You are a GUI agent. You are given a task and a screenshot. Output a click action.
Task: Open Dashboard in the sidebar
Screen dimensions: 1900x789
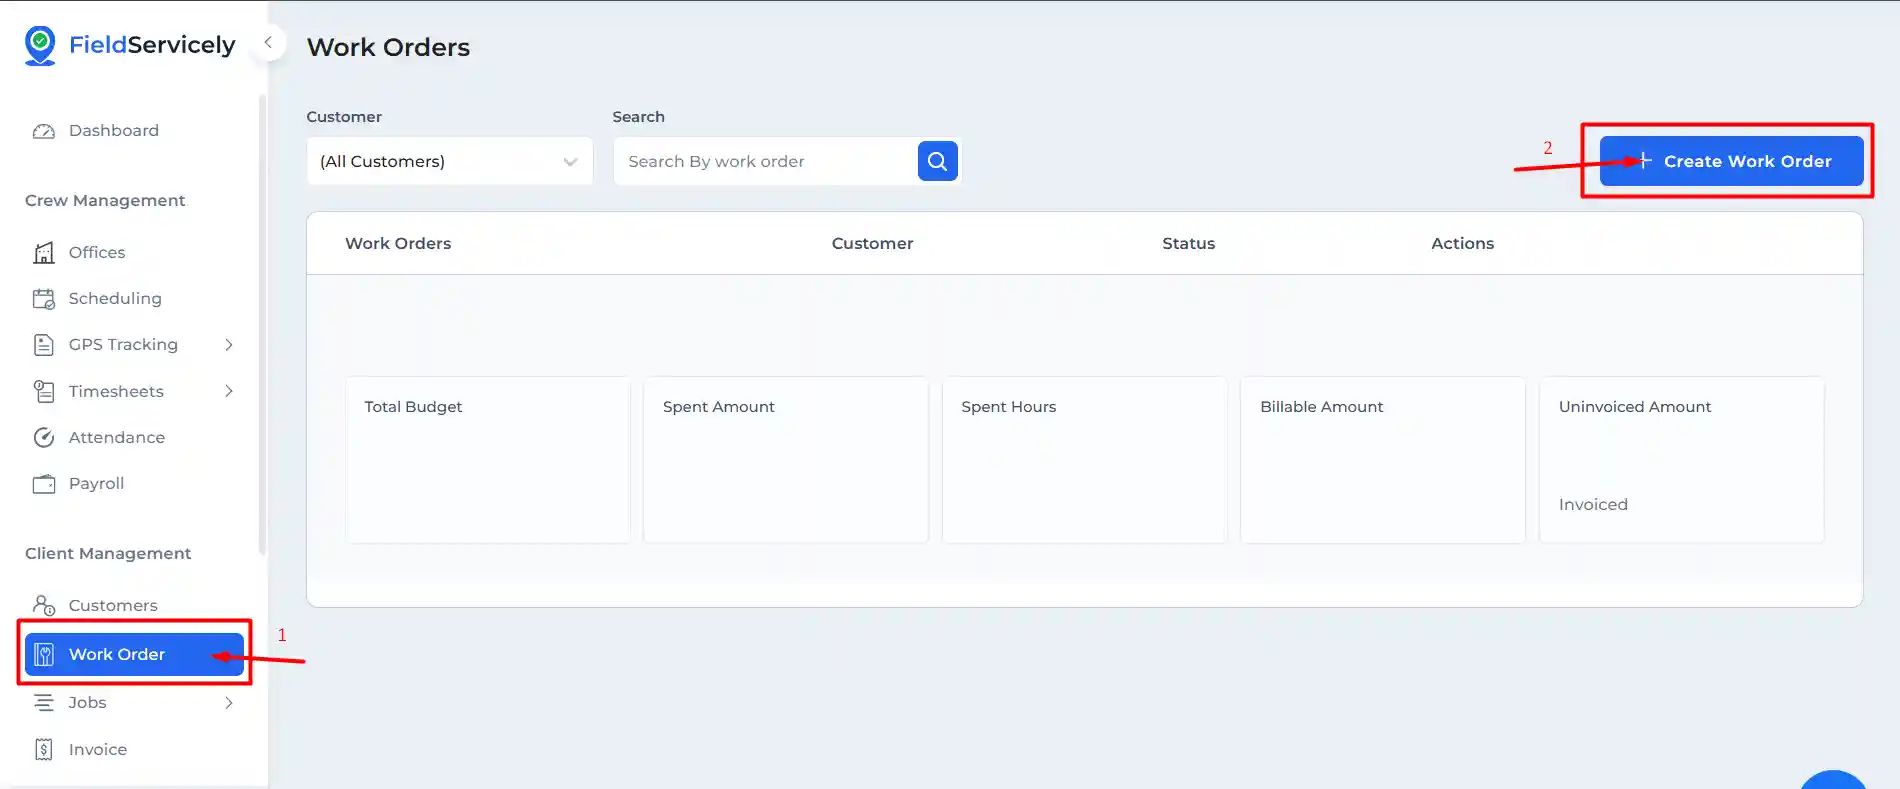tap(114, 131)
